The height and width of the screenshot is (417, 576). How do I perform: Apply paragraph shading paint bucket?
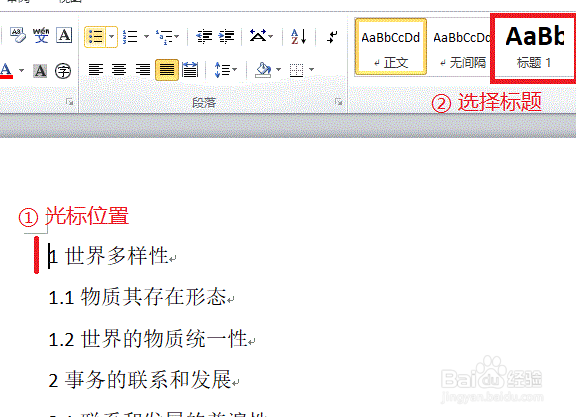click(x=263, y=70)
